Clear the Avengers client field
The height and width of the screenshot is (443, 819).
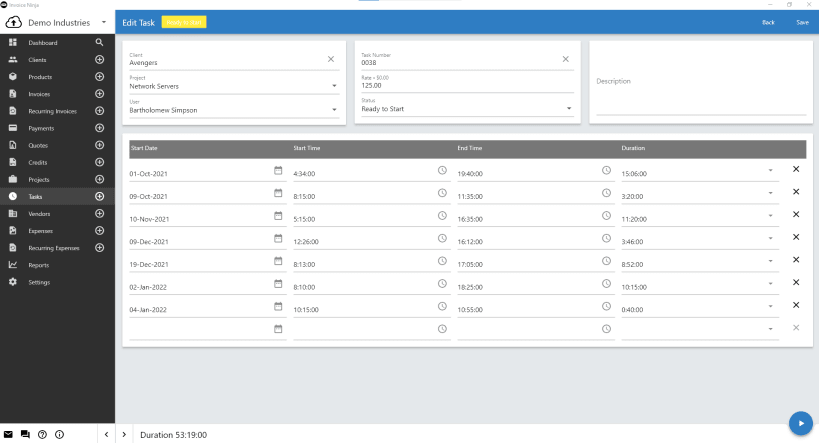coord(331,59)
